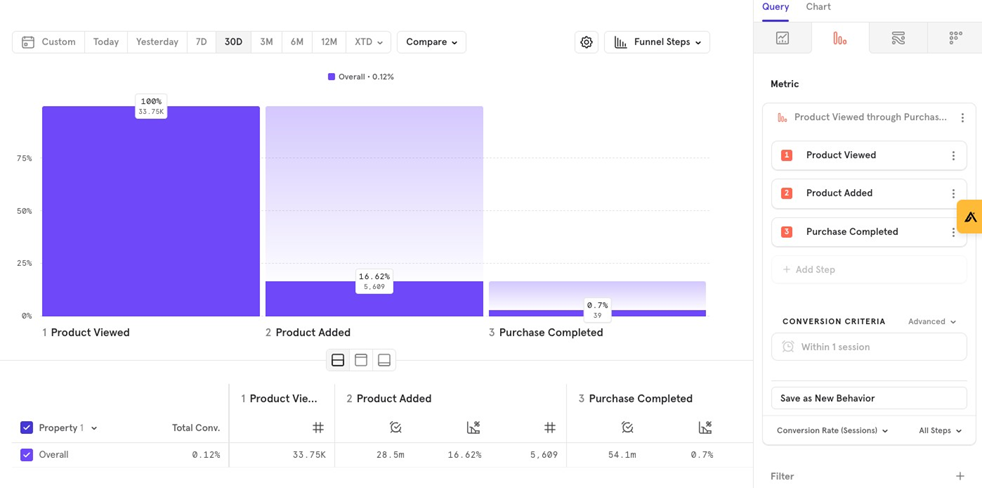This screenshot has height=488, width=982.
Task: Uncheck the Overall row checkbox
Action: click(27, 455)
